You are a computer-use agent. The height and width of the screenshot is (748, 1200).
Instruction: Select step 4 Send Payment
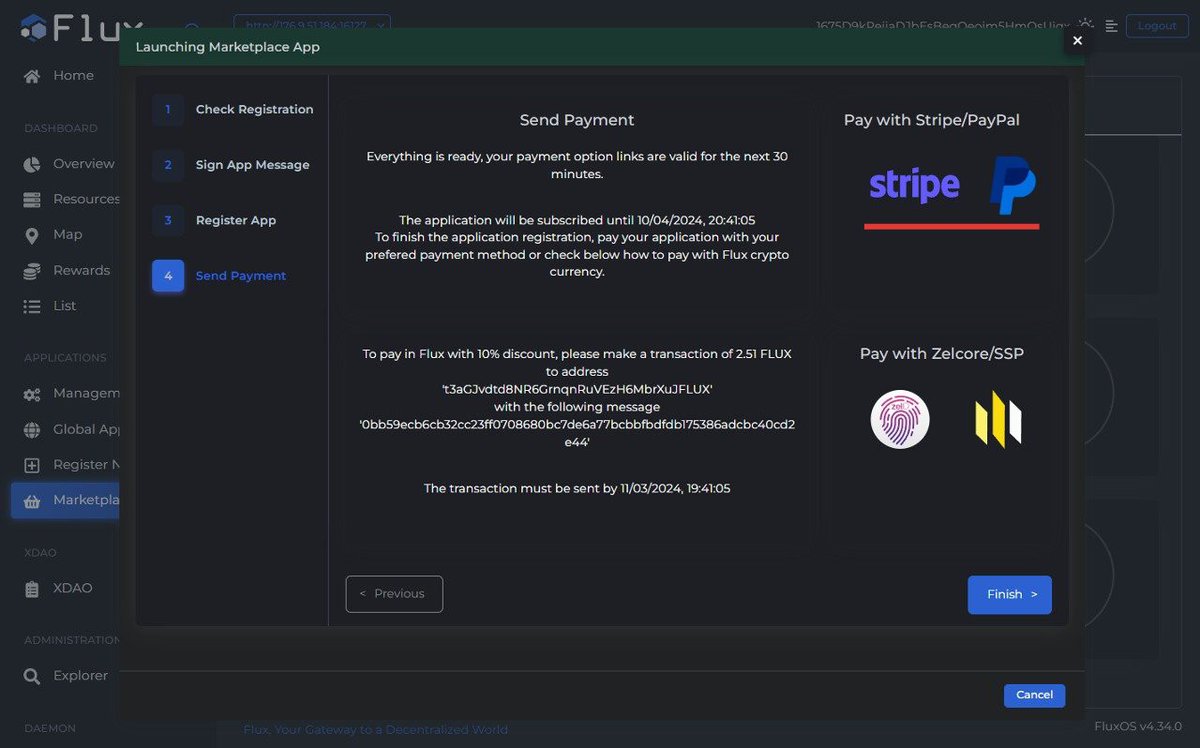[219, 276]
